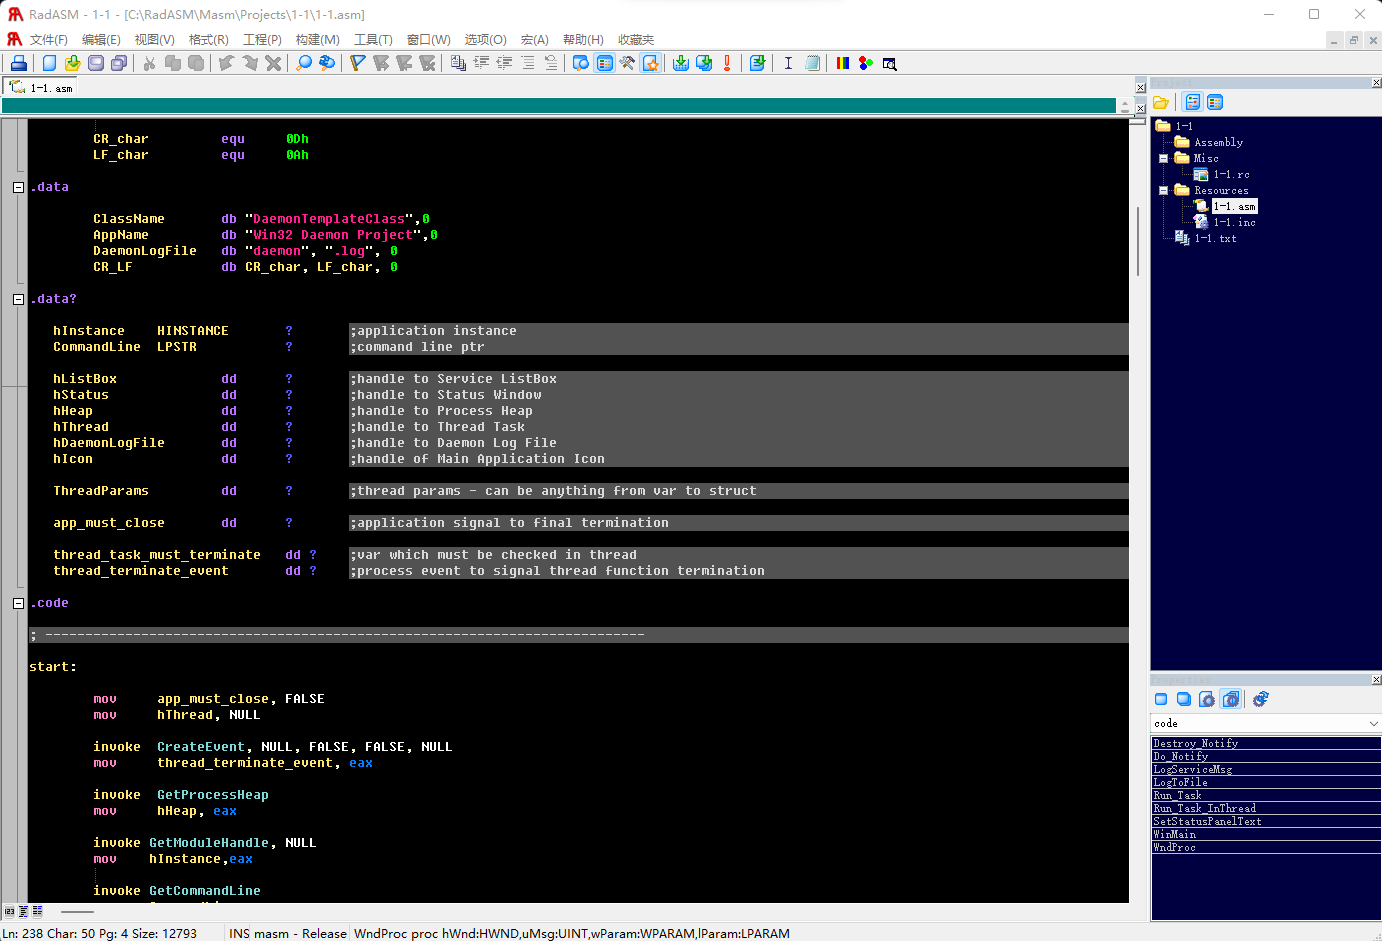
Task: Open the 'code' properties dropdown
Action: click(1373, 723)
